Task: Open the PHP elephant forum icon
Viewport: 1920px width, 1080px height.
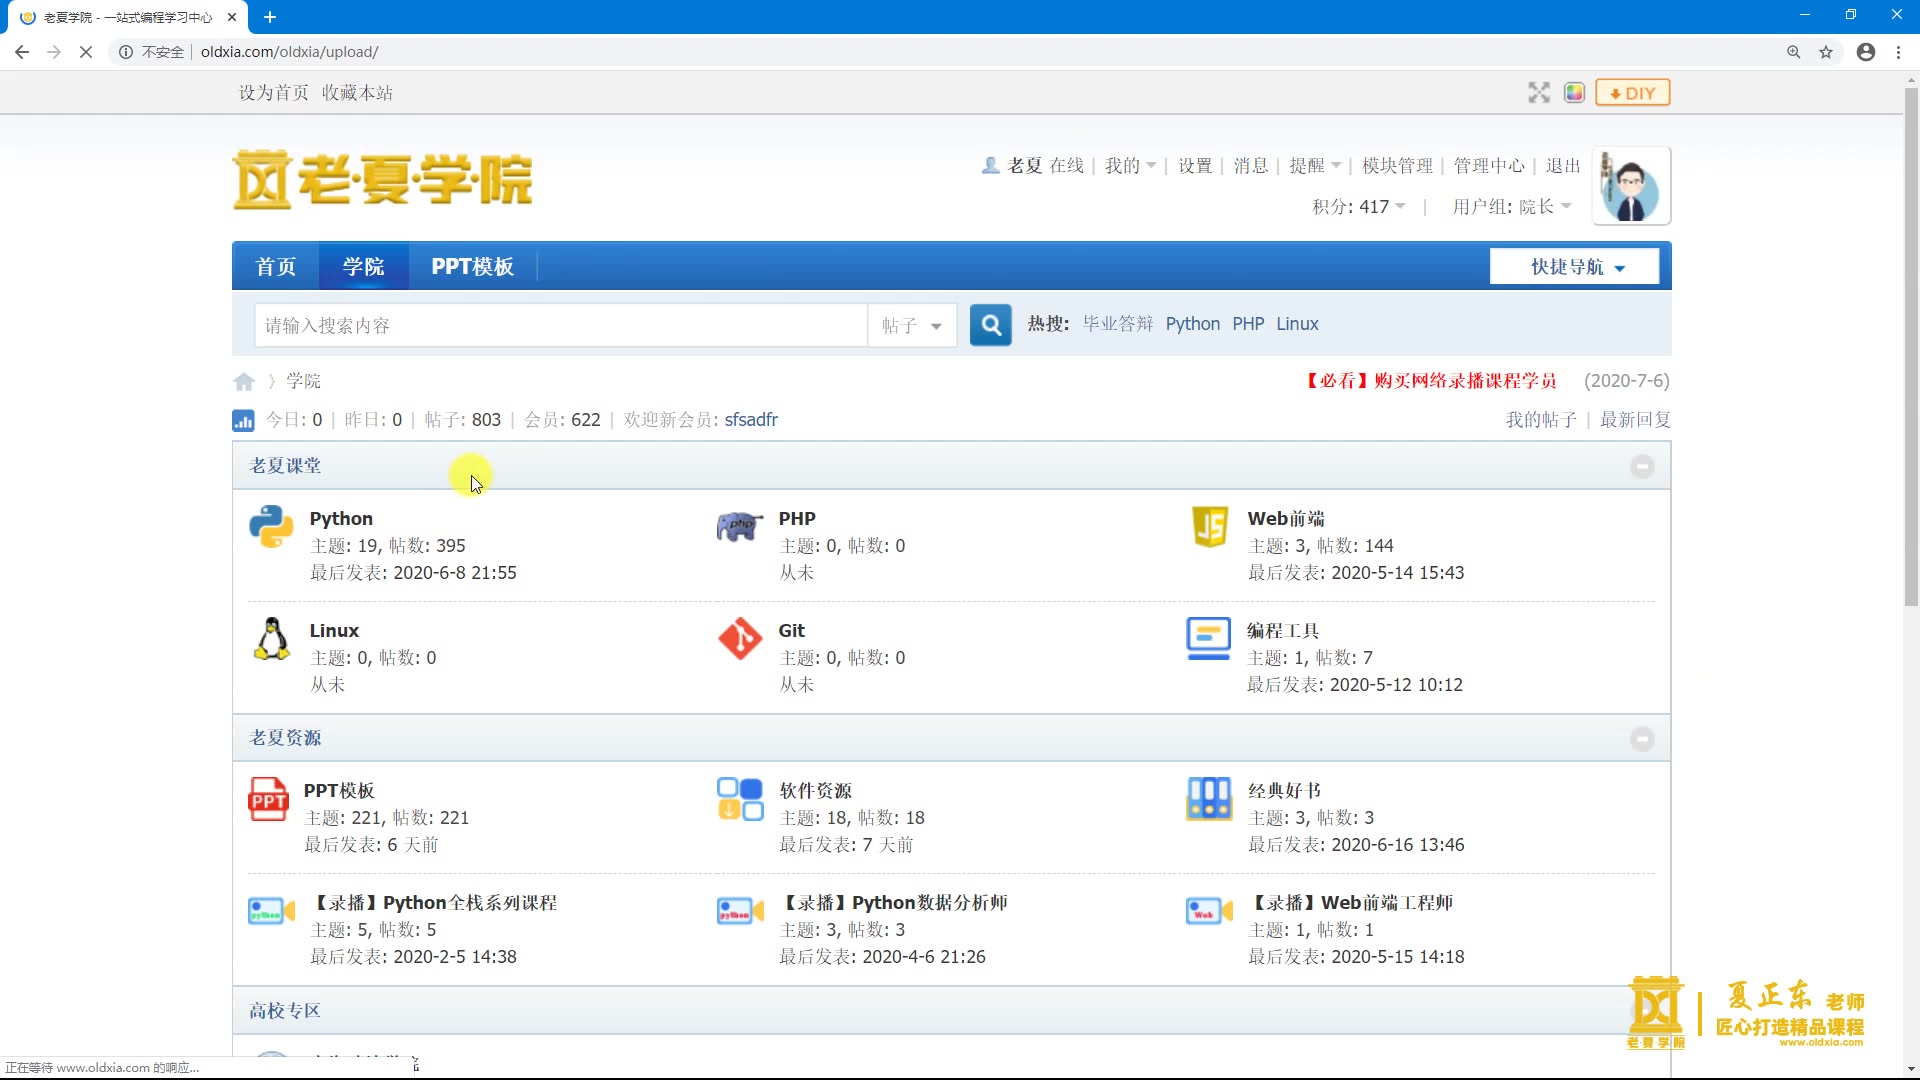Action: click(x=740, y=526)
